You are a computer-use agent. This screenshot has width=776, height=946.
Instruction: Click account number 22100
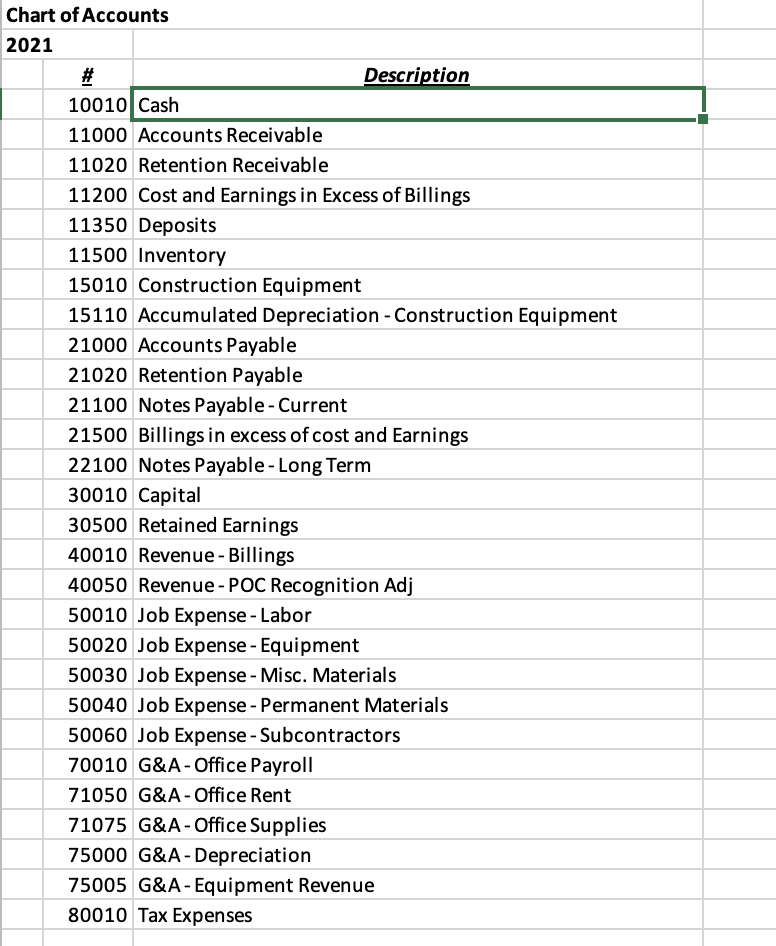tap(87, 465)
